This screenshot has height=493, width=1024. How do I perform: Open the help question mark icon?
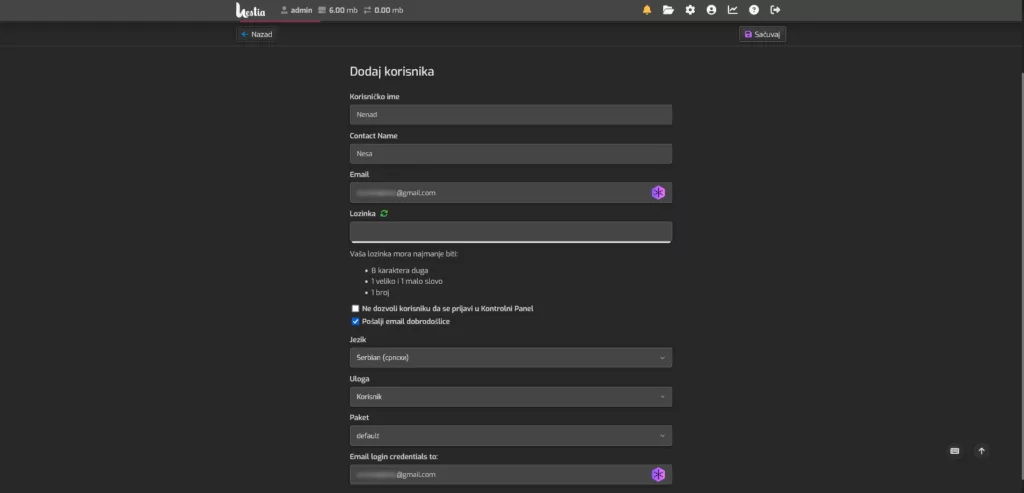[x=754, y=10]
